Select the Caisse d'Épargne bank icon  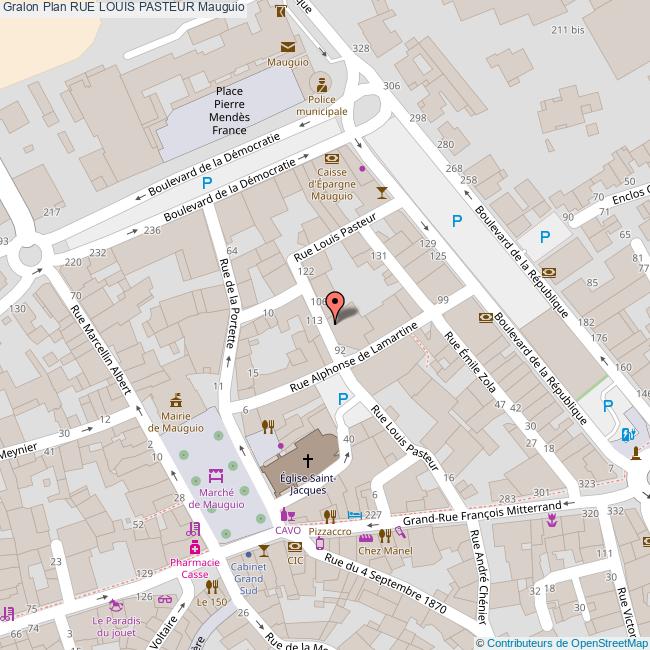[332, 159]
